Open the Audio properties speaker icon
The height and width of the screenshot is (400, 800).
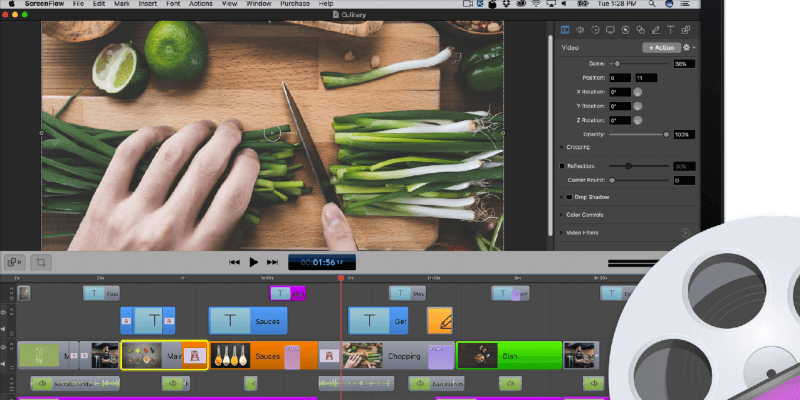click(580, 30)
